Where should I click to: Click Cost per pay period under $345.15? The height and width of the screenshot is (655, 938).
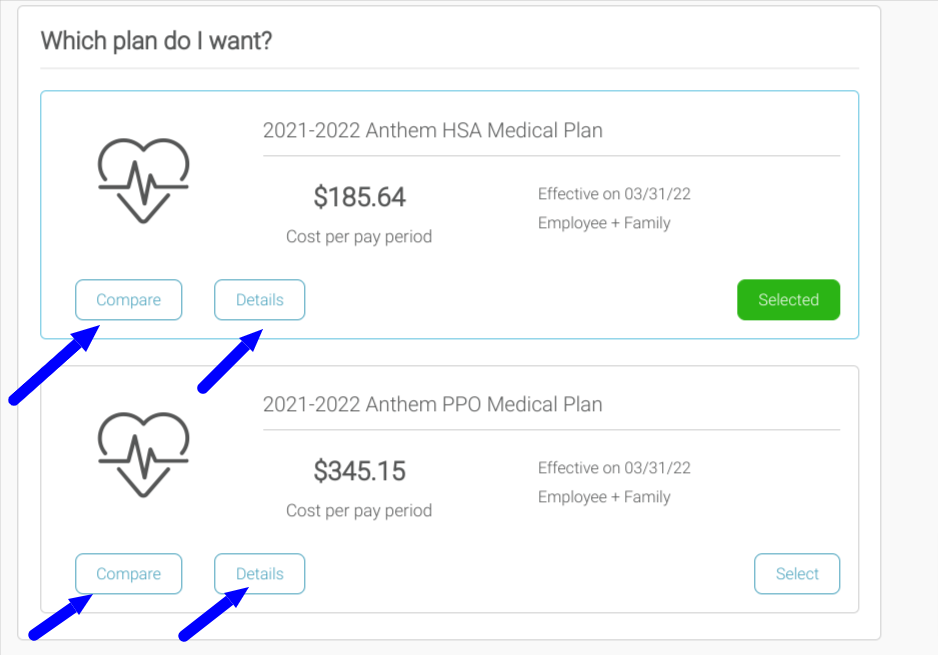click(x=359, y=511)
